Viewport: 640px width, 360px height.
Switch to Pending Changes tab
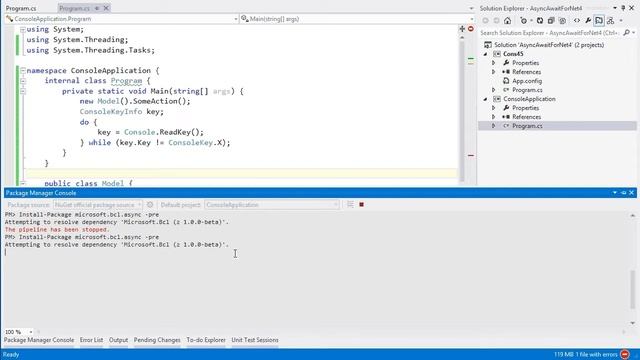tap(157, 340)
